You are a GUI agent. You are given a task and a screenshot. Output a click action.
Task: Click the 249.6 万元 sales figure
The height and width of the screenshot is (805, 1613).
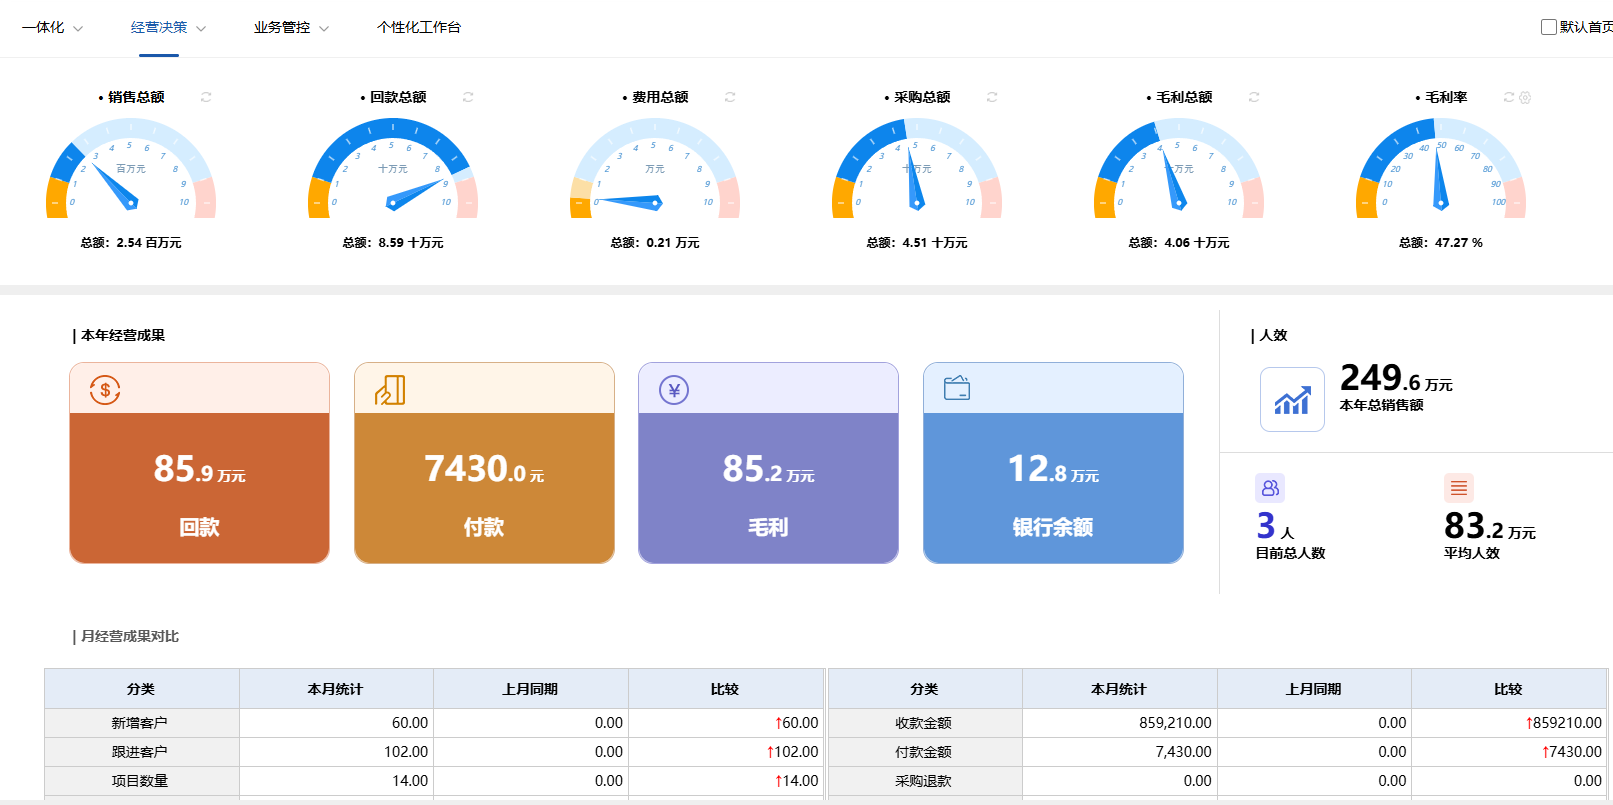[x=1396, y=378]
